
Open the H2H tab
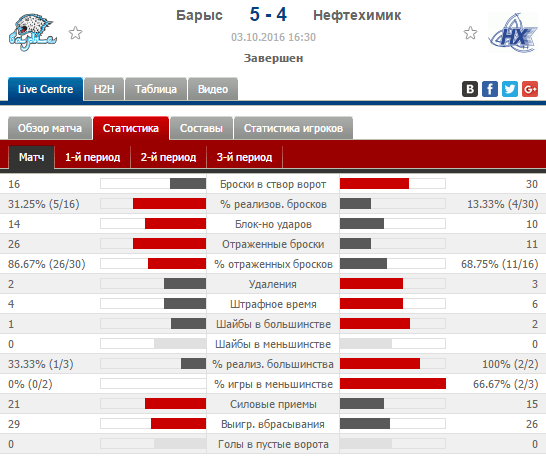click(104, 89)
